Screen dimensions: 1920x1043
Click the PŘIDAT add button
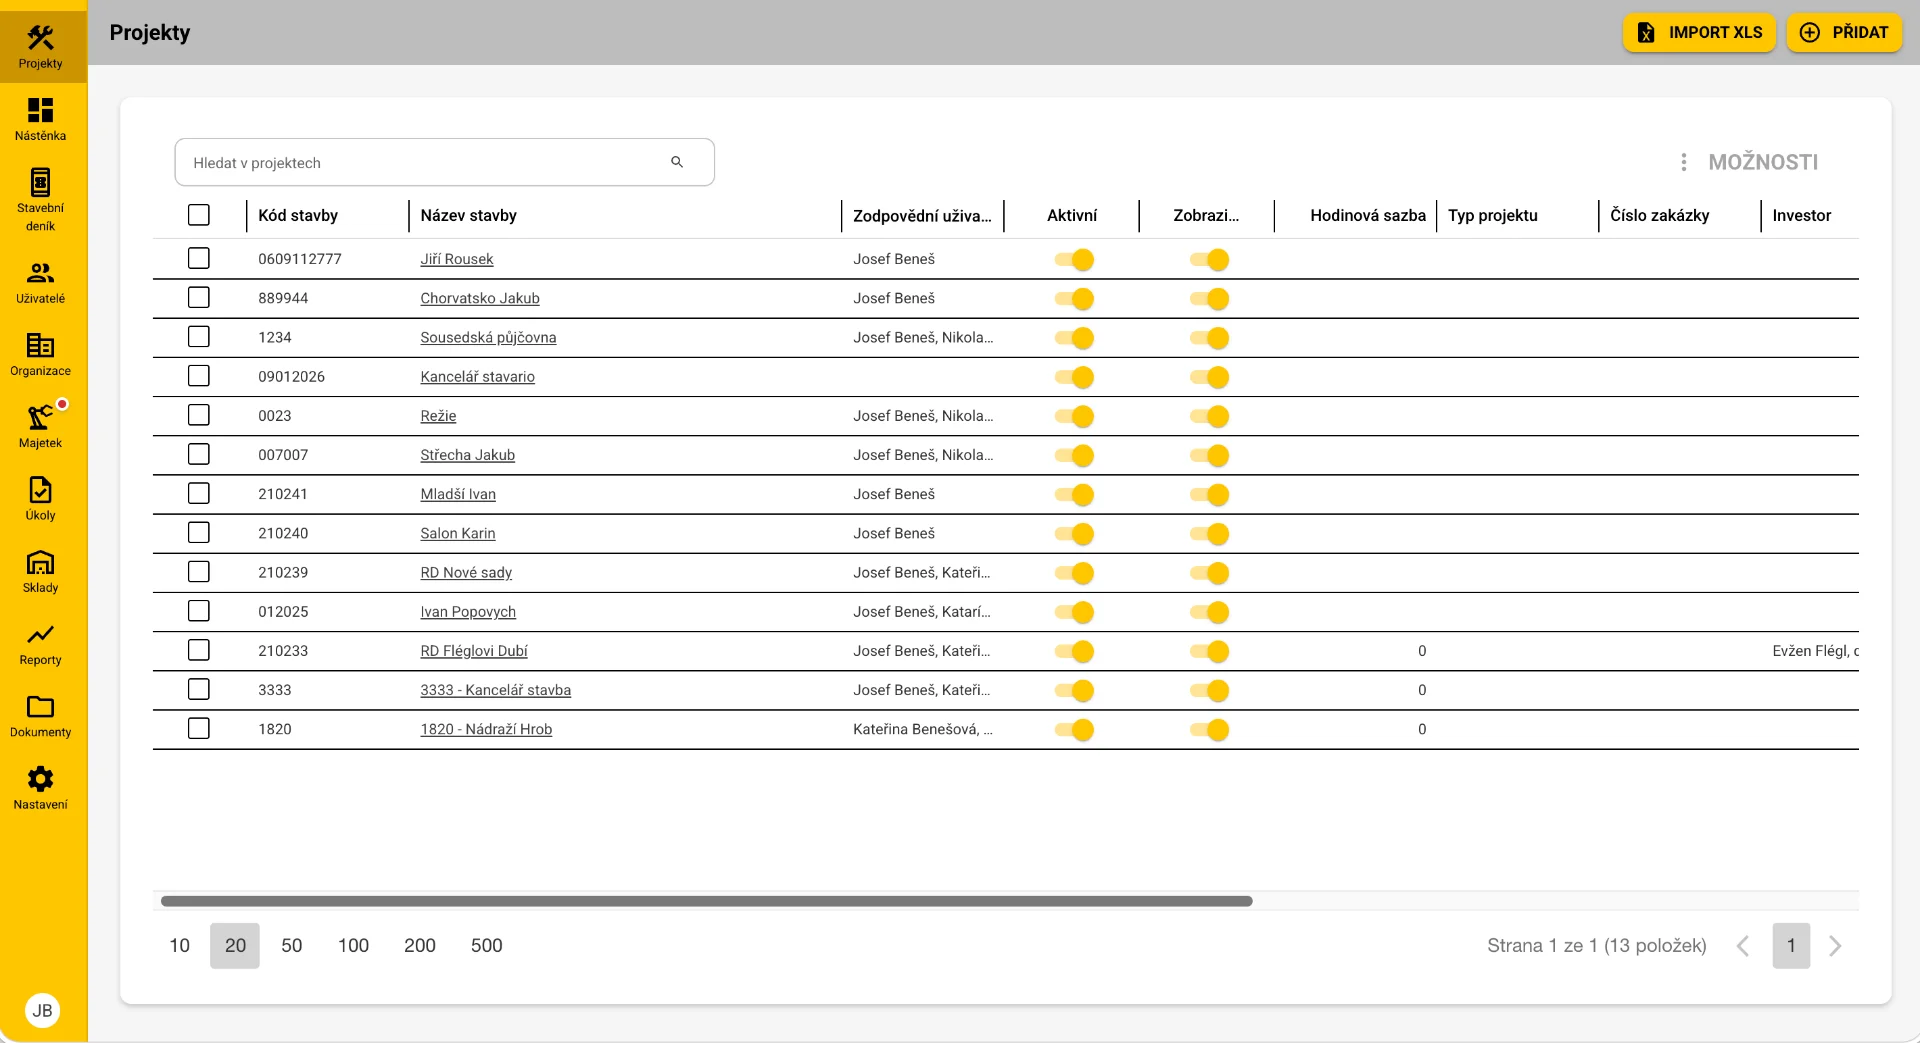point(1844,32)
